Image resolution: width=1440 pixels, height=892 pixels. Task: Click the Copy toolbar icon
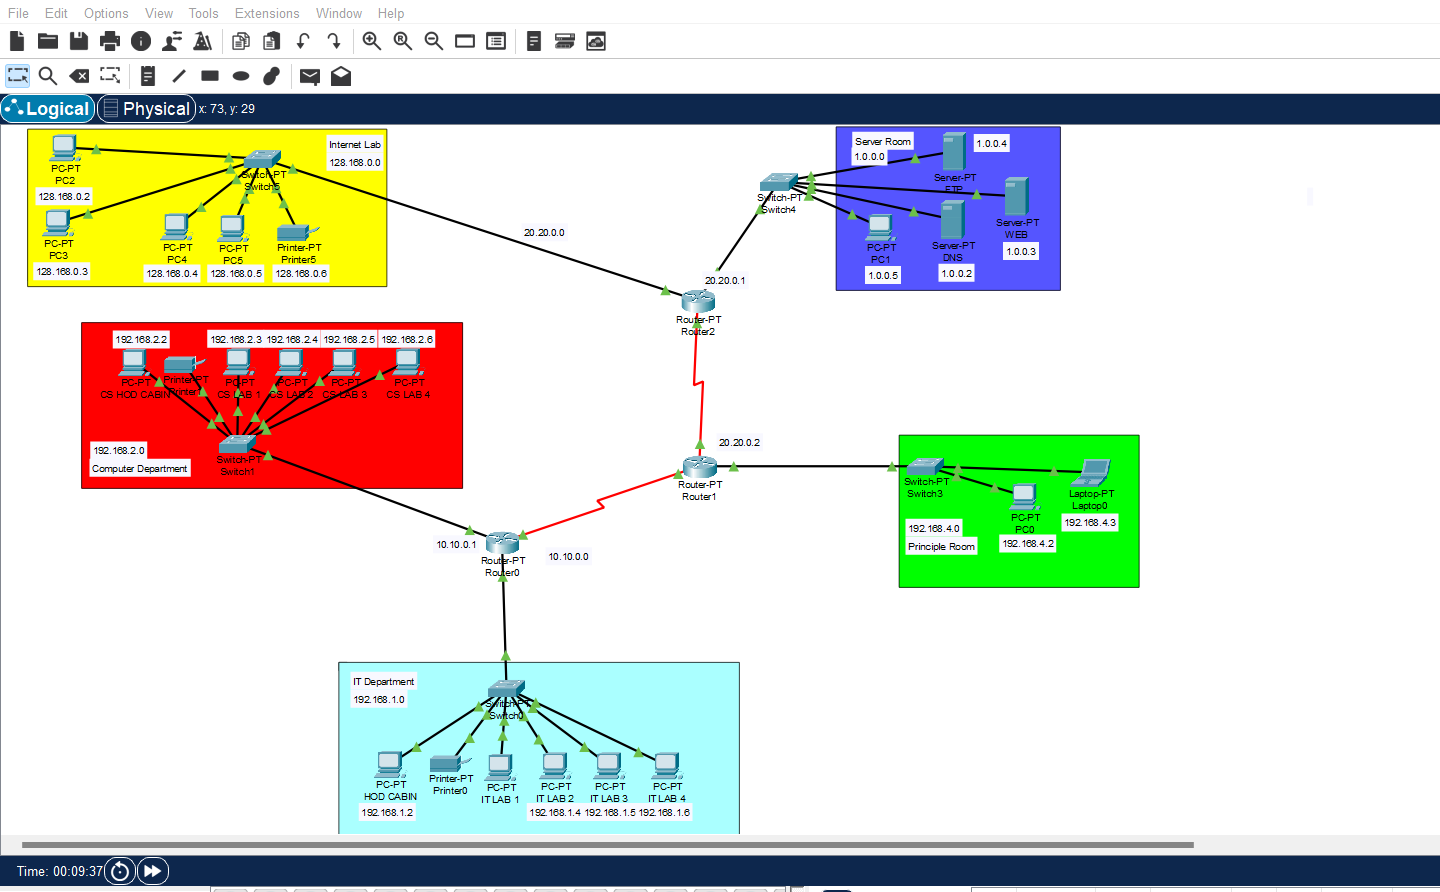point(240,41)
